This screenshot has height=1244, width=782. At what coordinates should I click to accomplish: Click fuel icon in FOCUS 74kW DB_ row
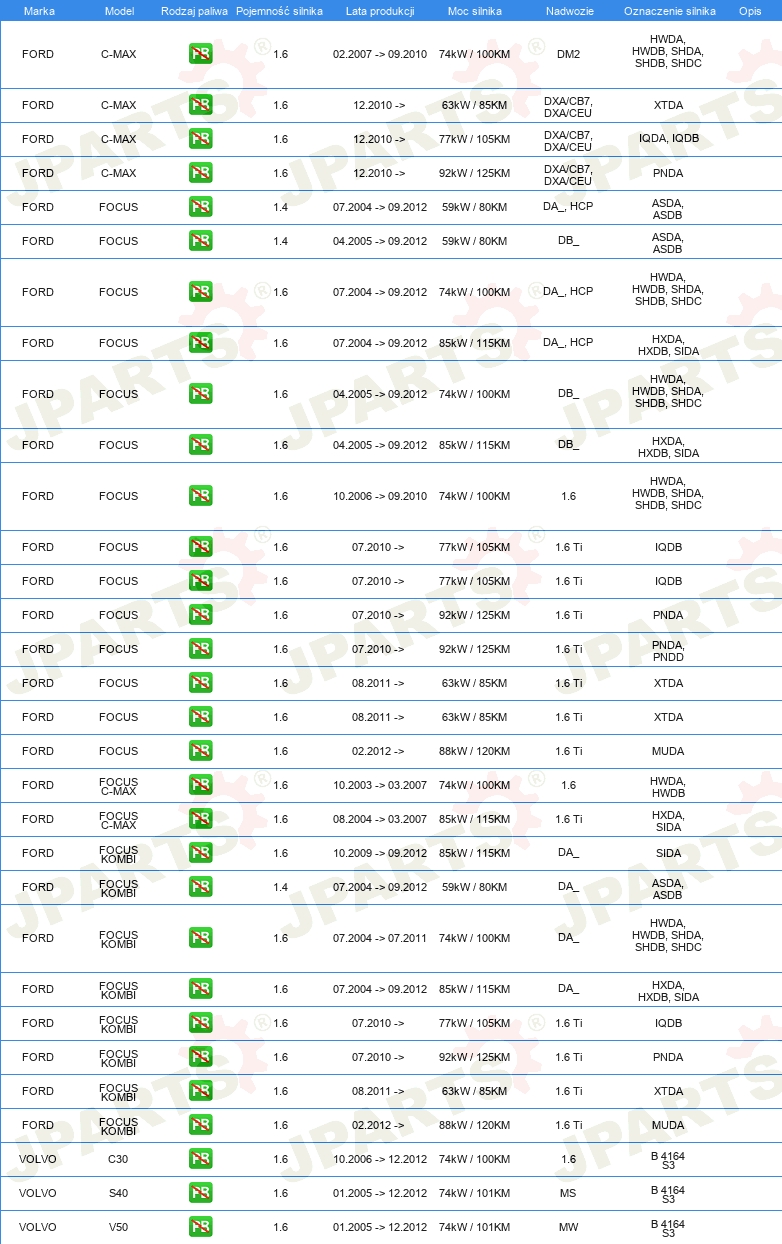point(200,394)
